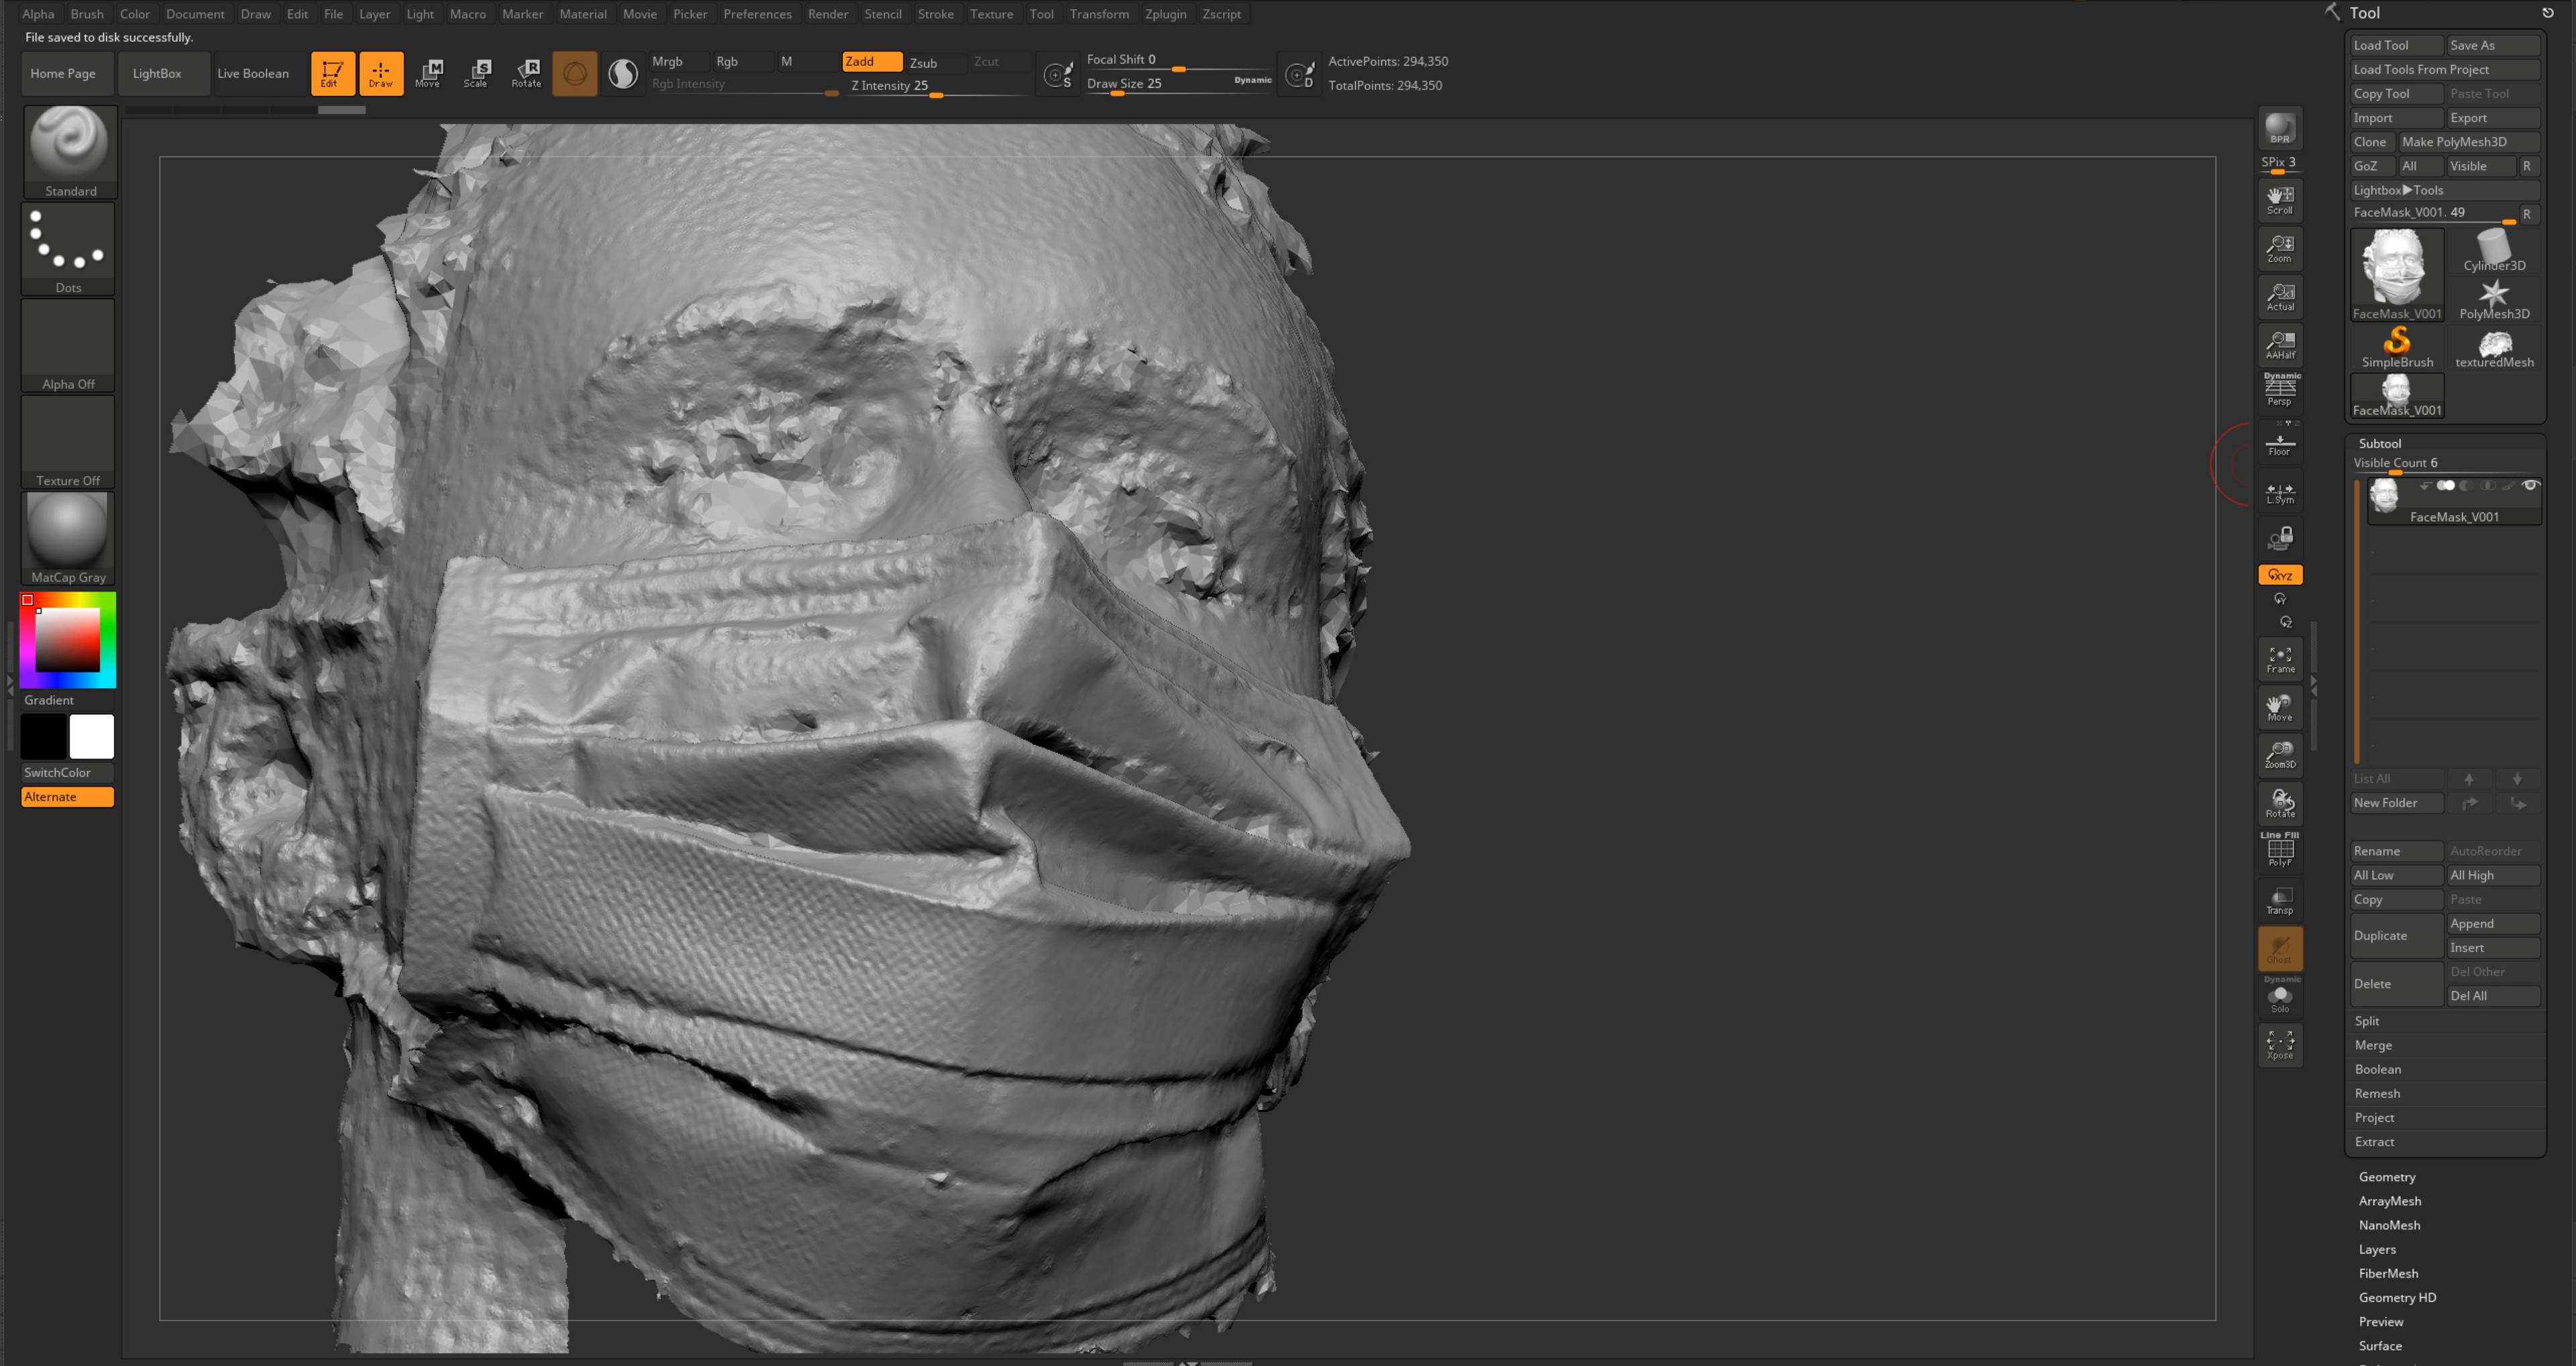Click the AAHalf icon
2576x1366 pixels.
click(2280, 345)
